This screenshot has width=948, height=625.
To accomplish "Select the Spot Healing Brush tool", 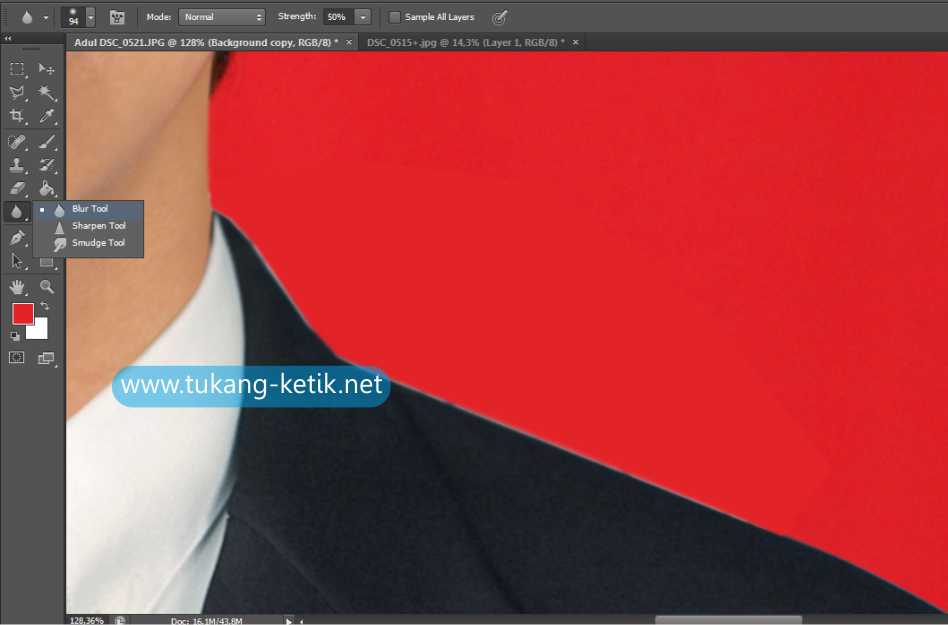I will point(16,141).
